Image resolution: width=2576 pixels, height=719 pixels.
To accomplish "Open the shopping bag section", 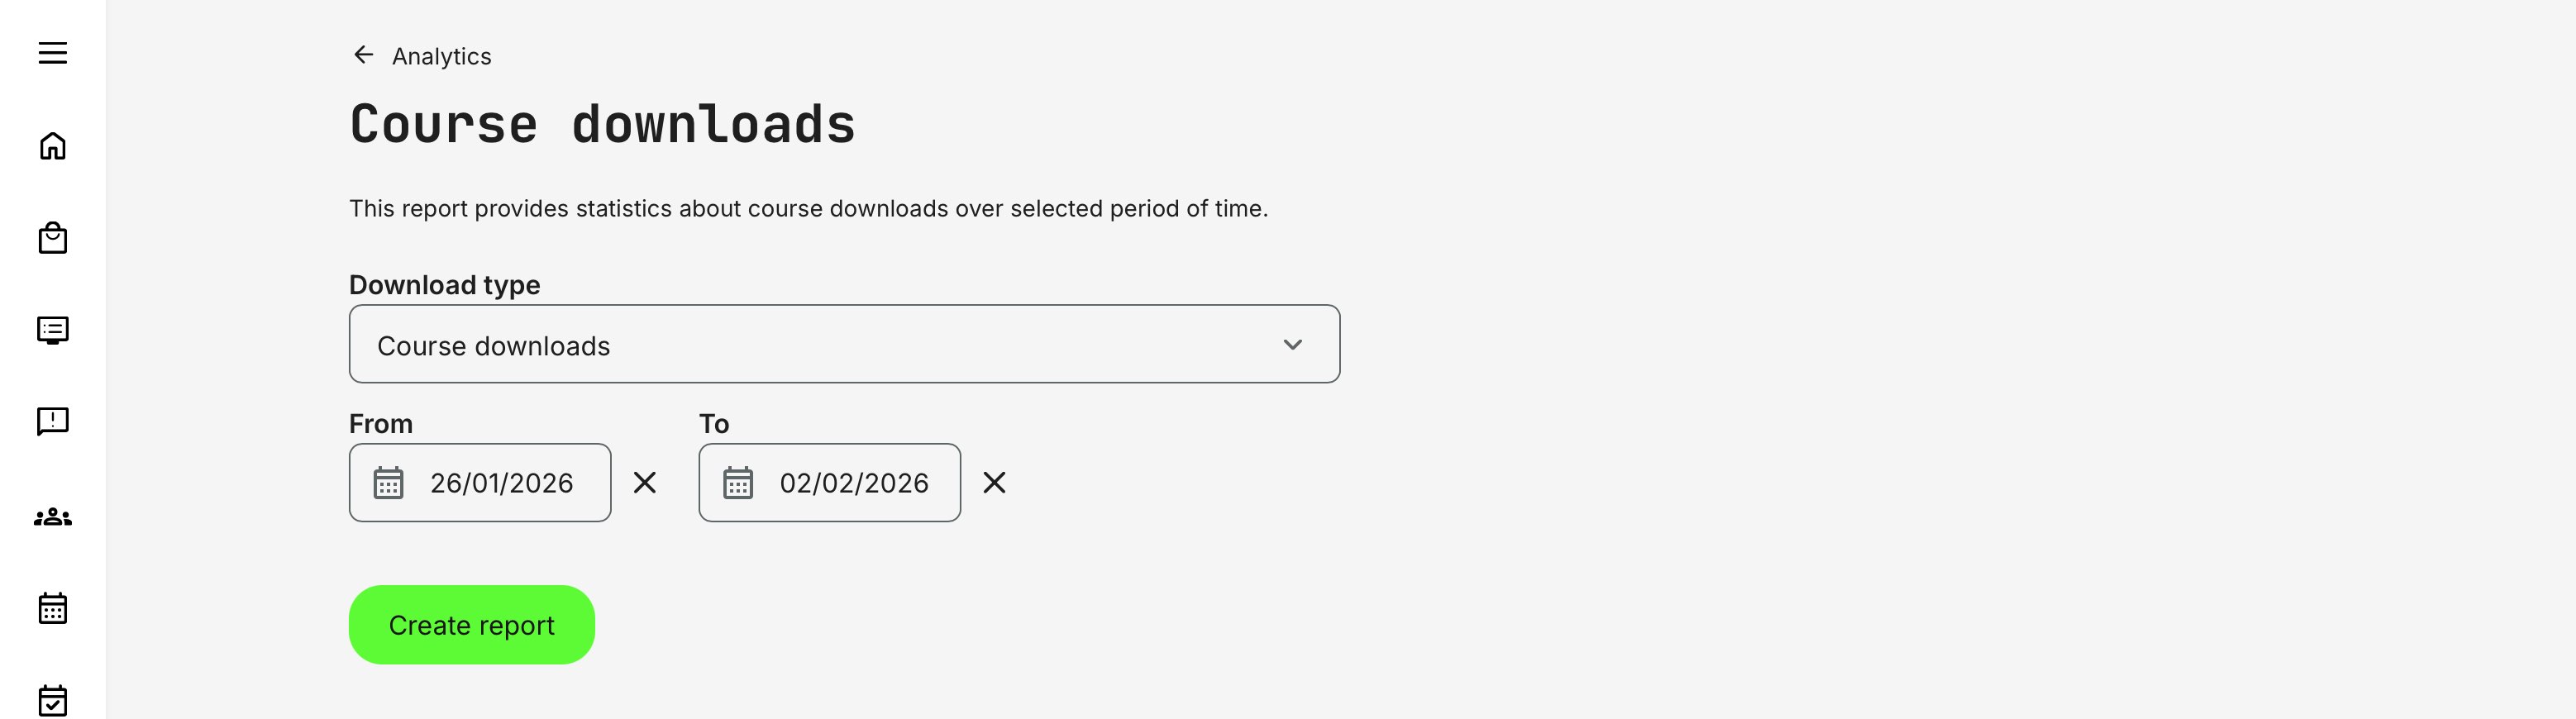I will click(53, 238).
